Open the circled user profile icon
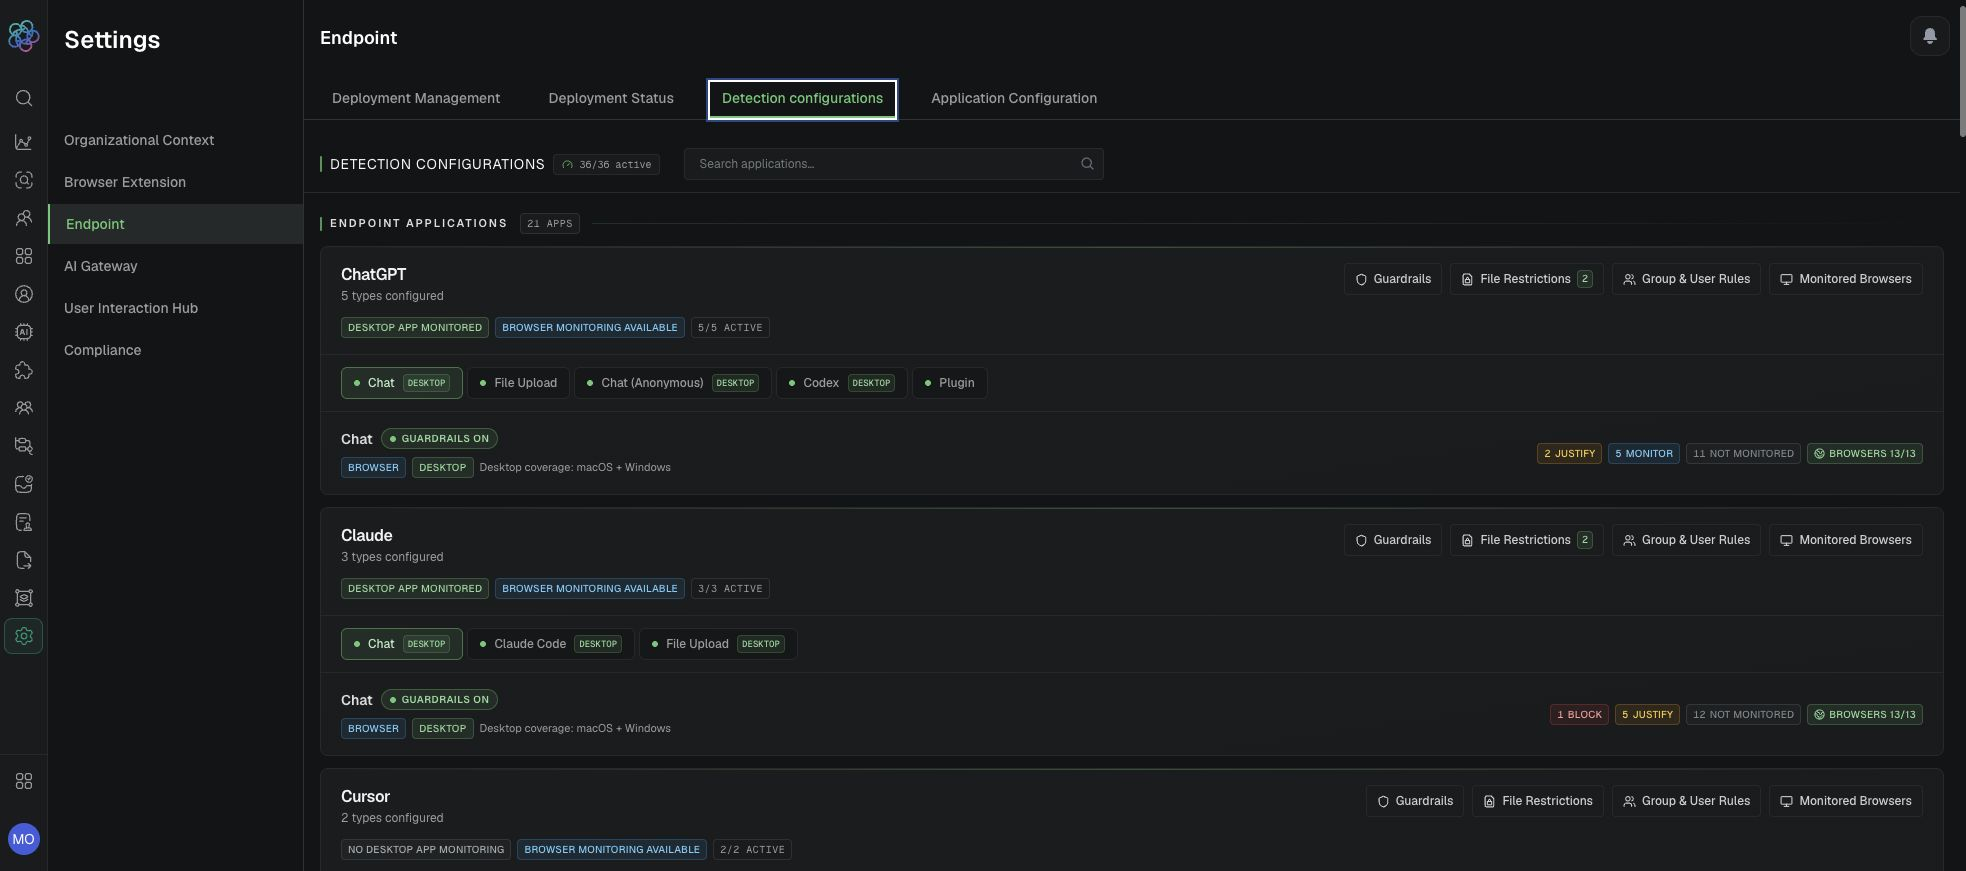 (24, 294)
